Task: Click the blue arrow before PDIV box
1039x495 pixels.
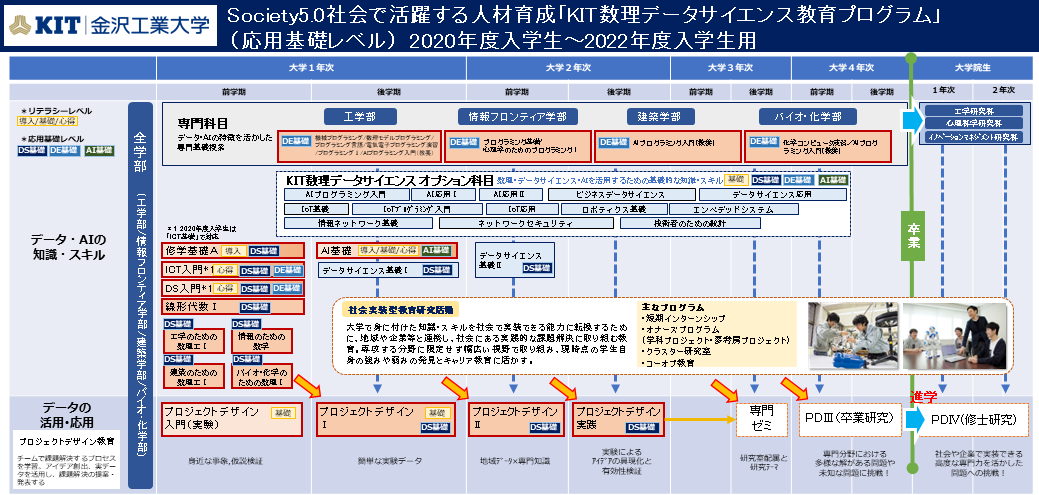Action: coord(911,419)
